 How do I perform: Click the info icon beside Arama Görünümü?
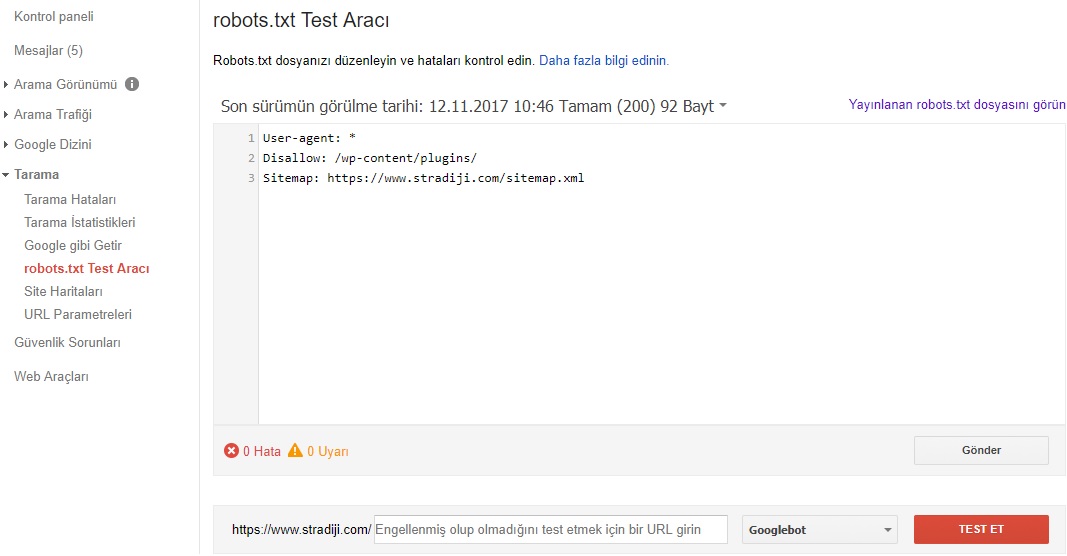coord(132,84)
